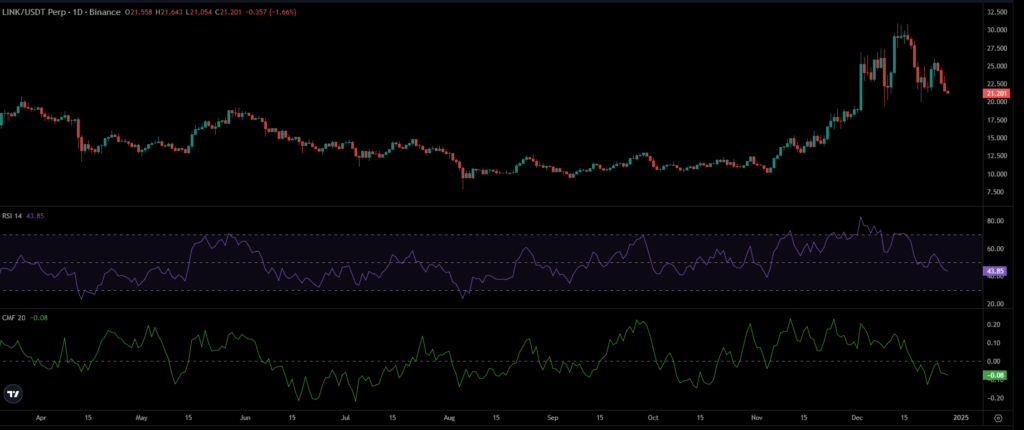
Task: Click the -1.66% change value in header
Action: point(282,12)
